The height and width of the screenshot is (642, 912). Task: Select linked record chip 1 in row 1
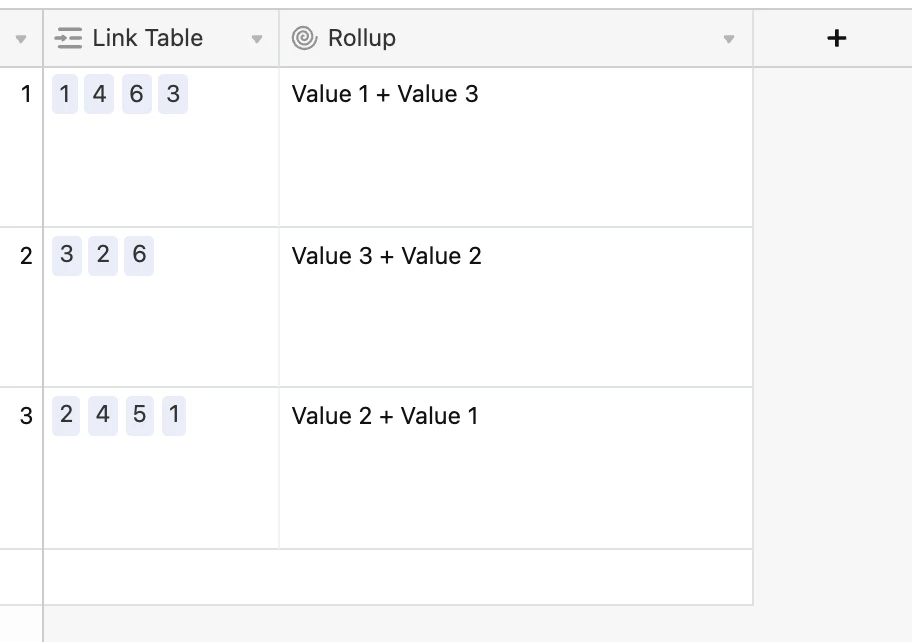(65, 94)
